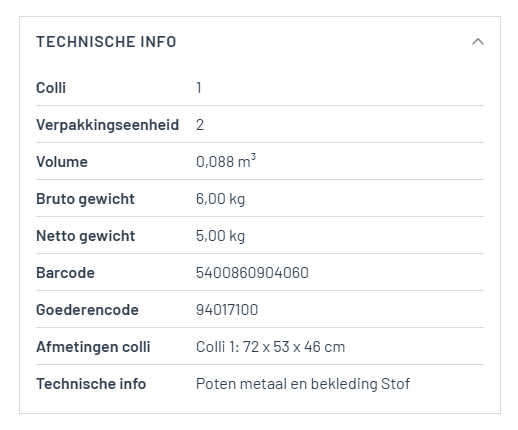Select the Afmetingen colli label
Image resolution: width=518 pixels, height=430 pixels.
(x=93, y=347)
